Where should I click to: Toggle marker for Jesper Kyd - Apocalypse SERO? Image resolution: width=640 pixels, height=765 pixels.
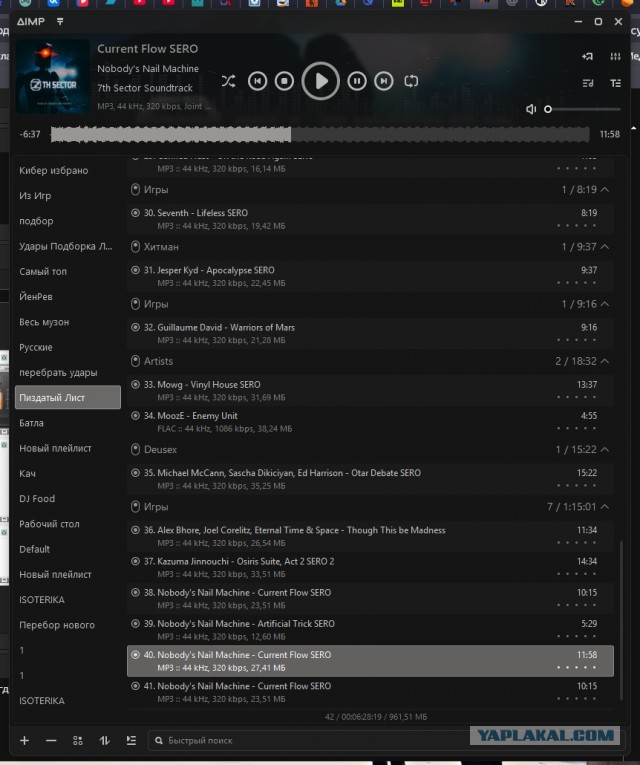136,270
